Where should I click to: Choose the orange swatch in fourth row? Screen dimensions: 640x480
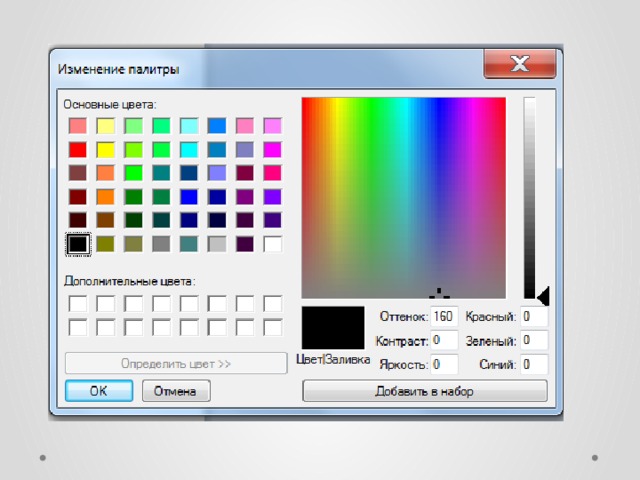105,196
